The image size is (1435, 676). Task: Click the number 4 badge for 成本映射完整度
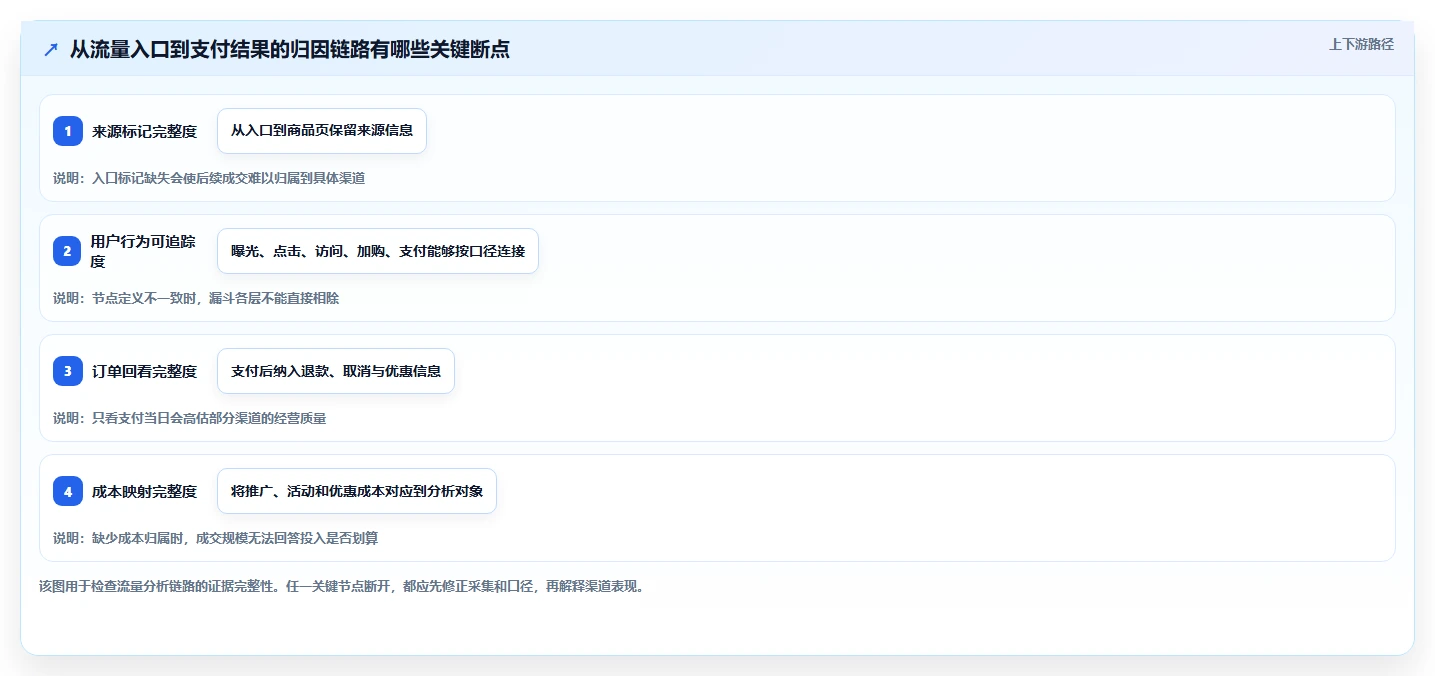(x=68, y=491)
